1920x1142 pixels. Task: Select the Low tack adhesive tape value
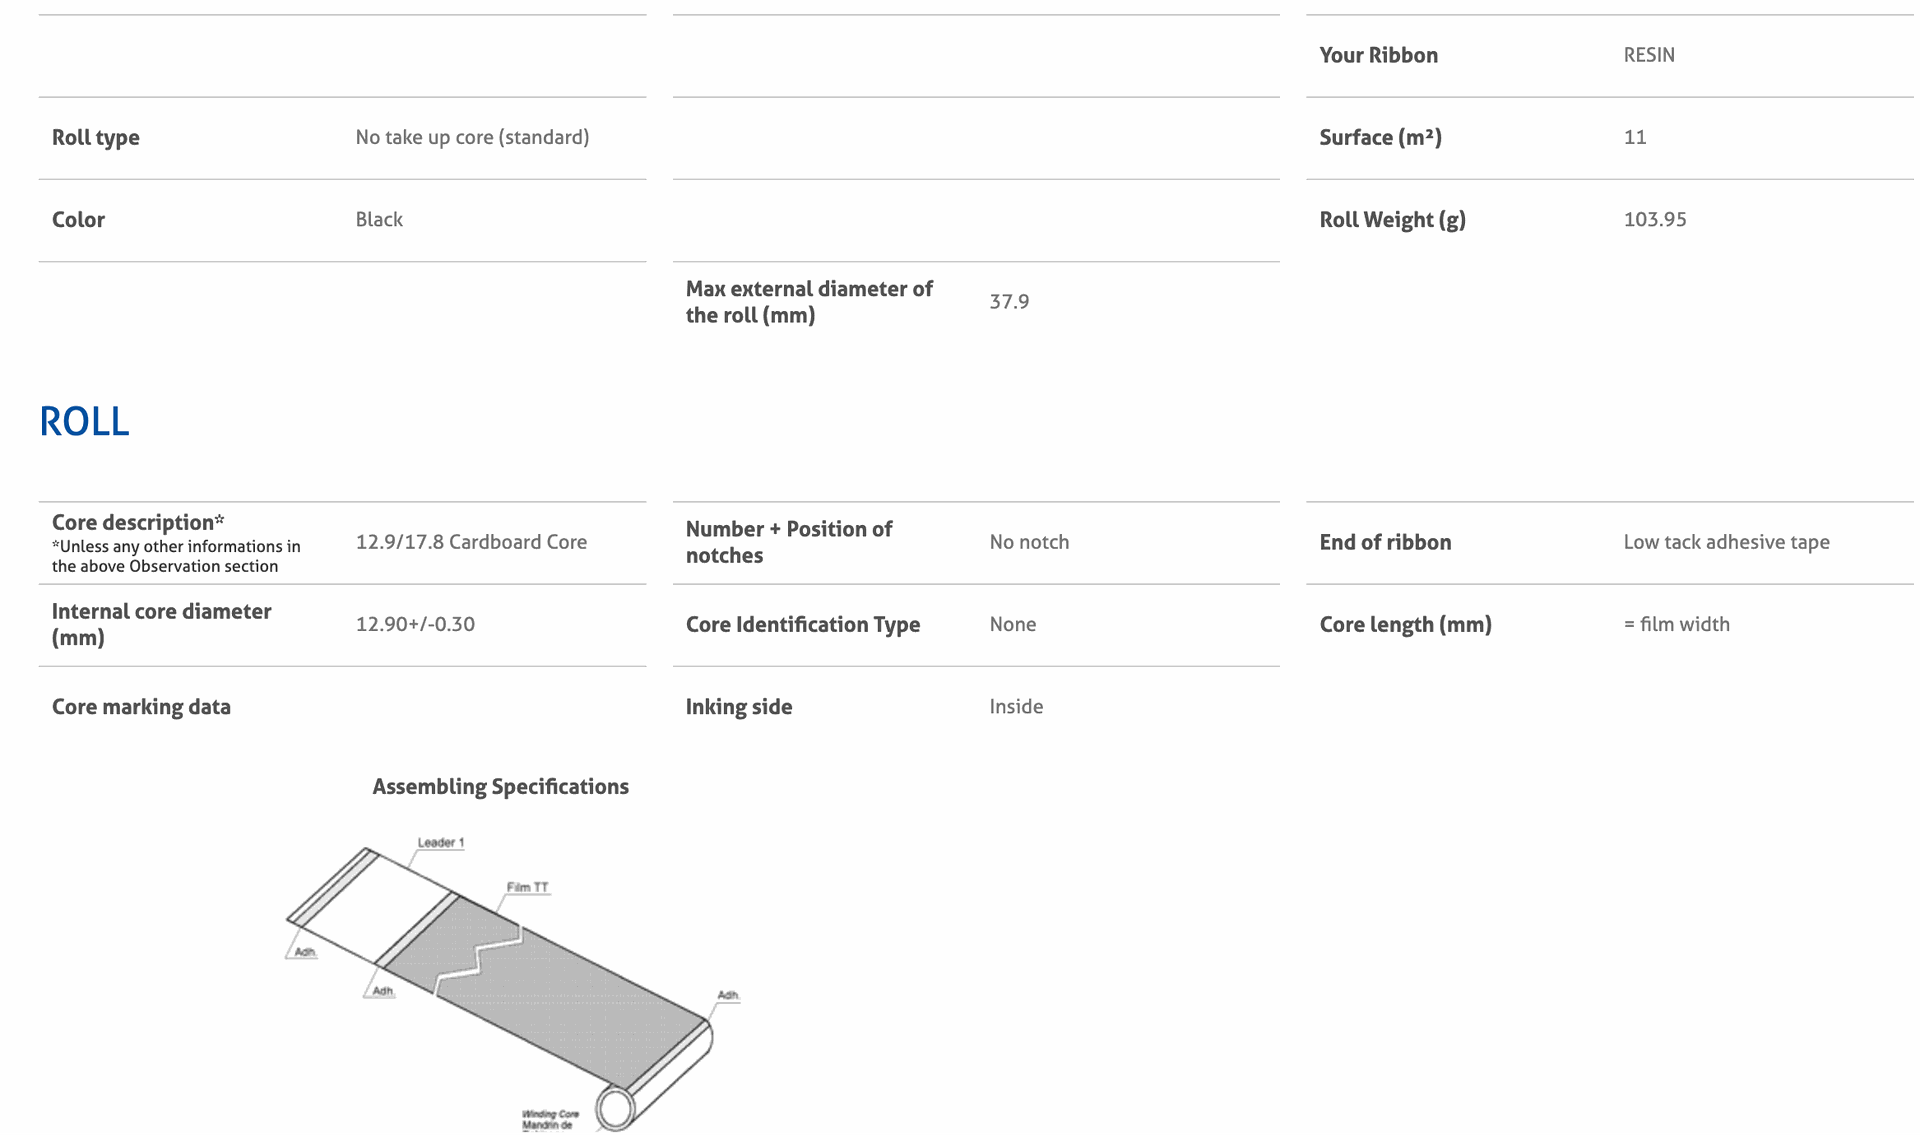click(1726, 542)
